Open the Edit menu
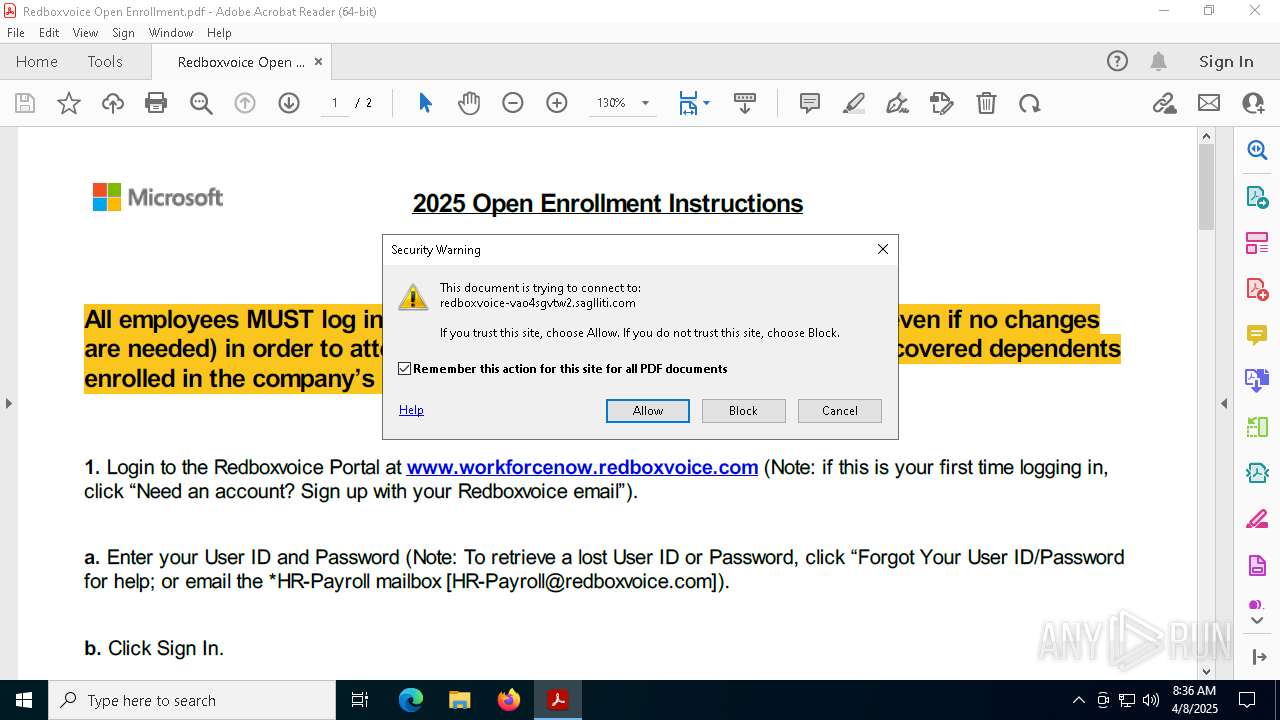Screen dimensions: 1280x720 click(x=49, y=33)
